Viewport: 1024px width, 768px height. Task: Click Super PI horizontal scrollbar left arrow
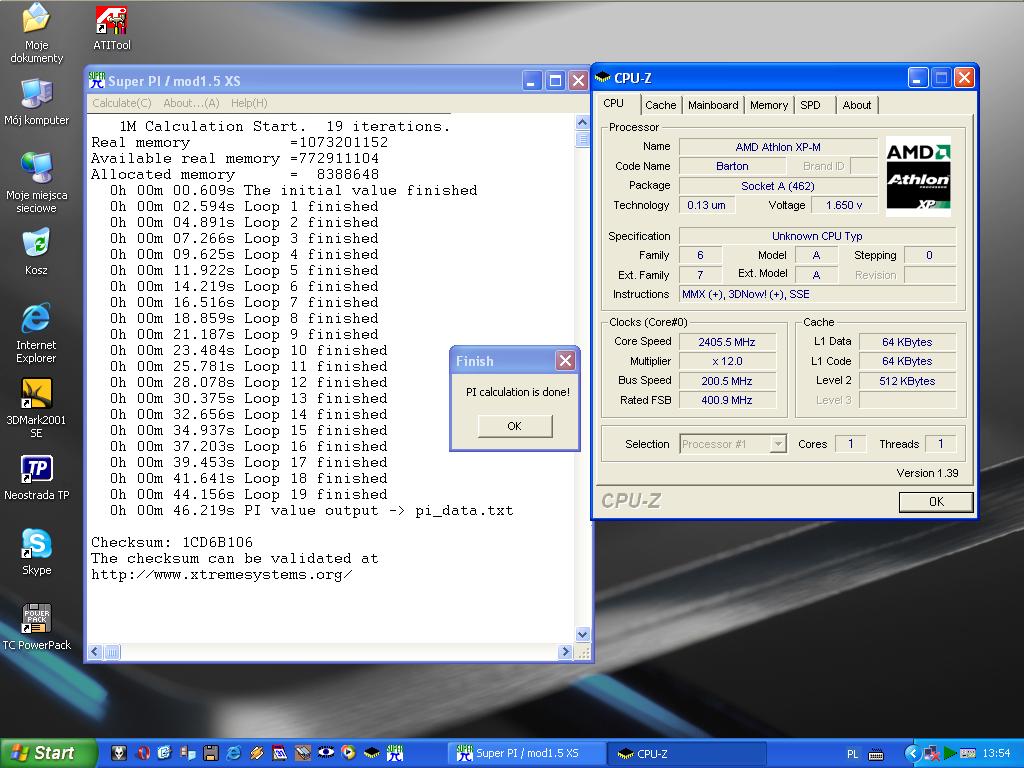click(95, 652)
